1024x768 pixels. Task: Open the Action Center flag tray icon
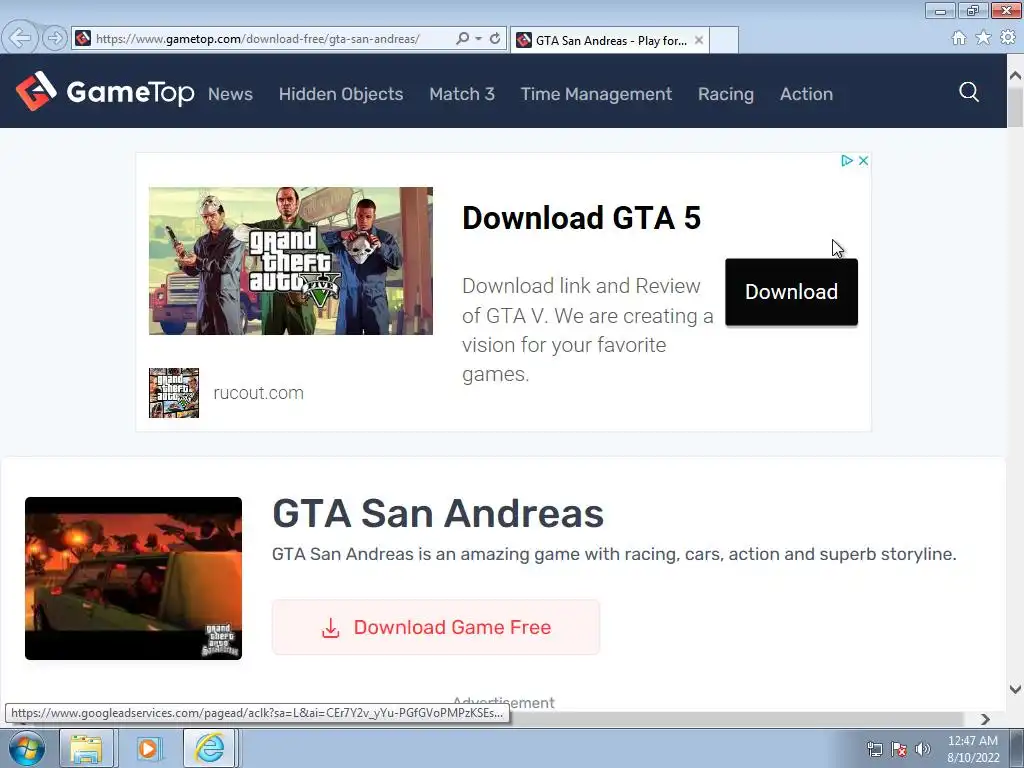[x=899, y=749]
